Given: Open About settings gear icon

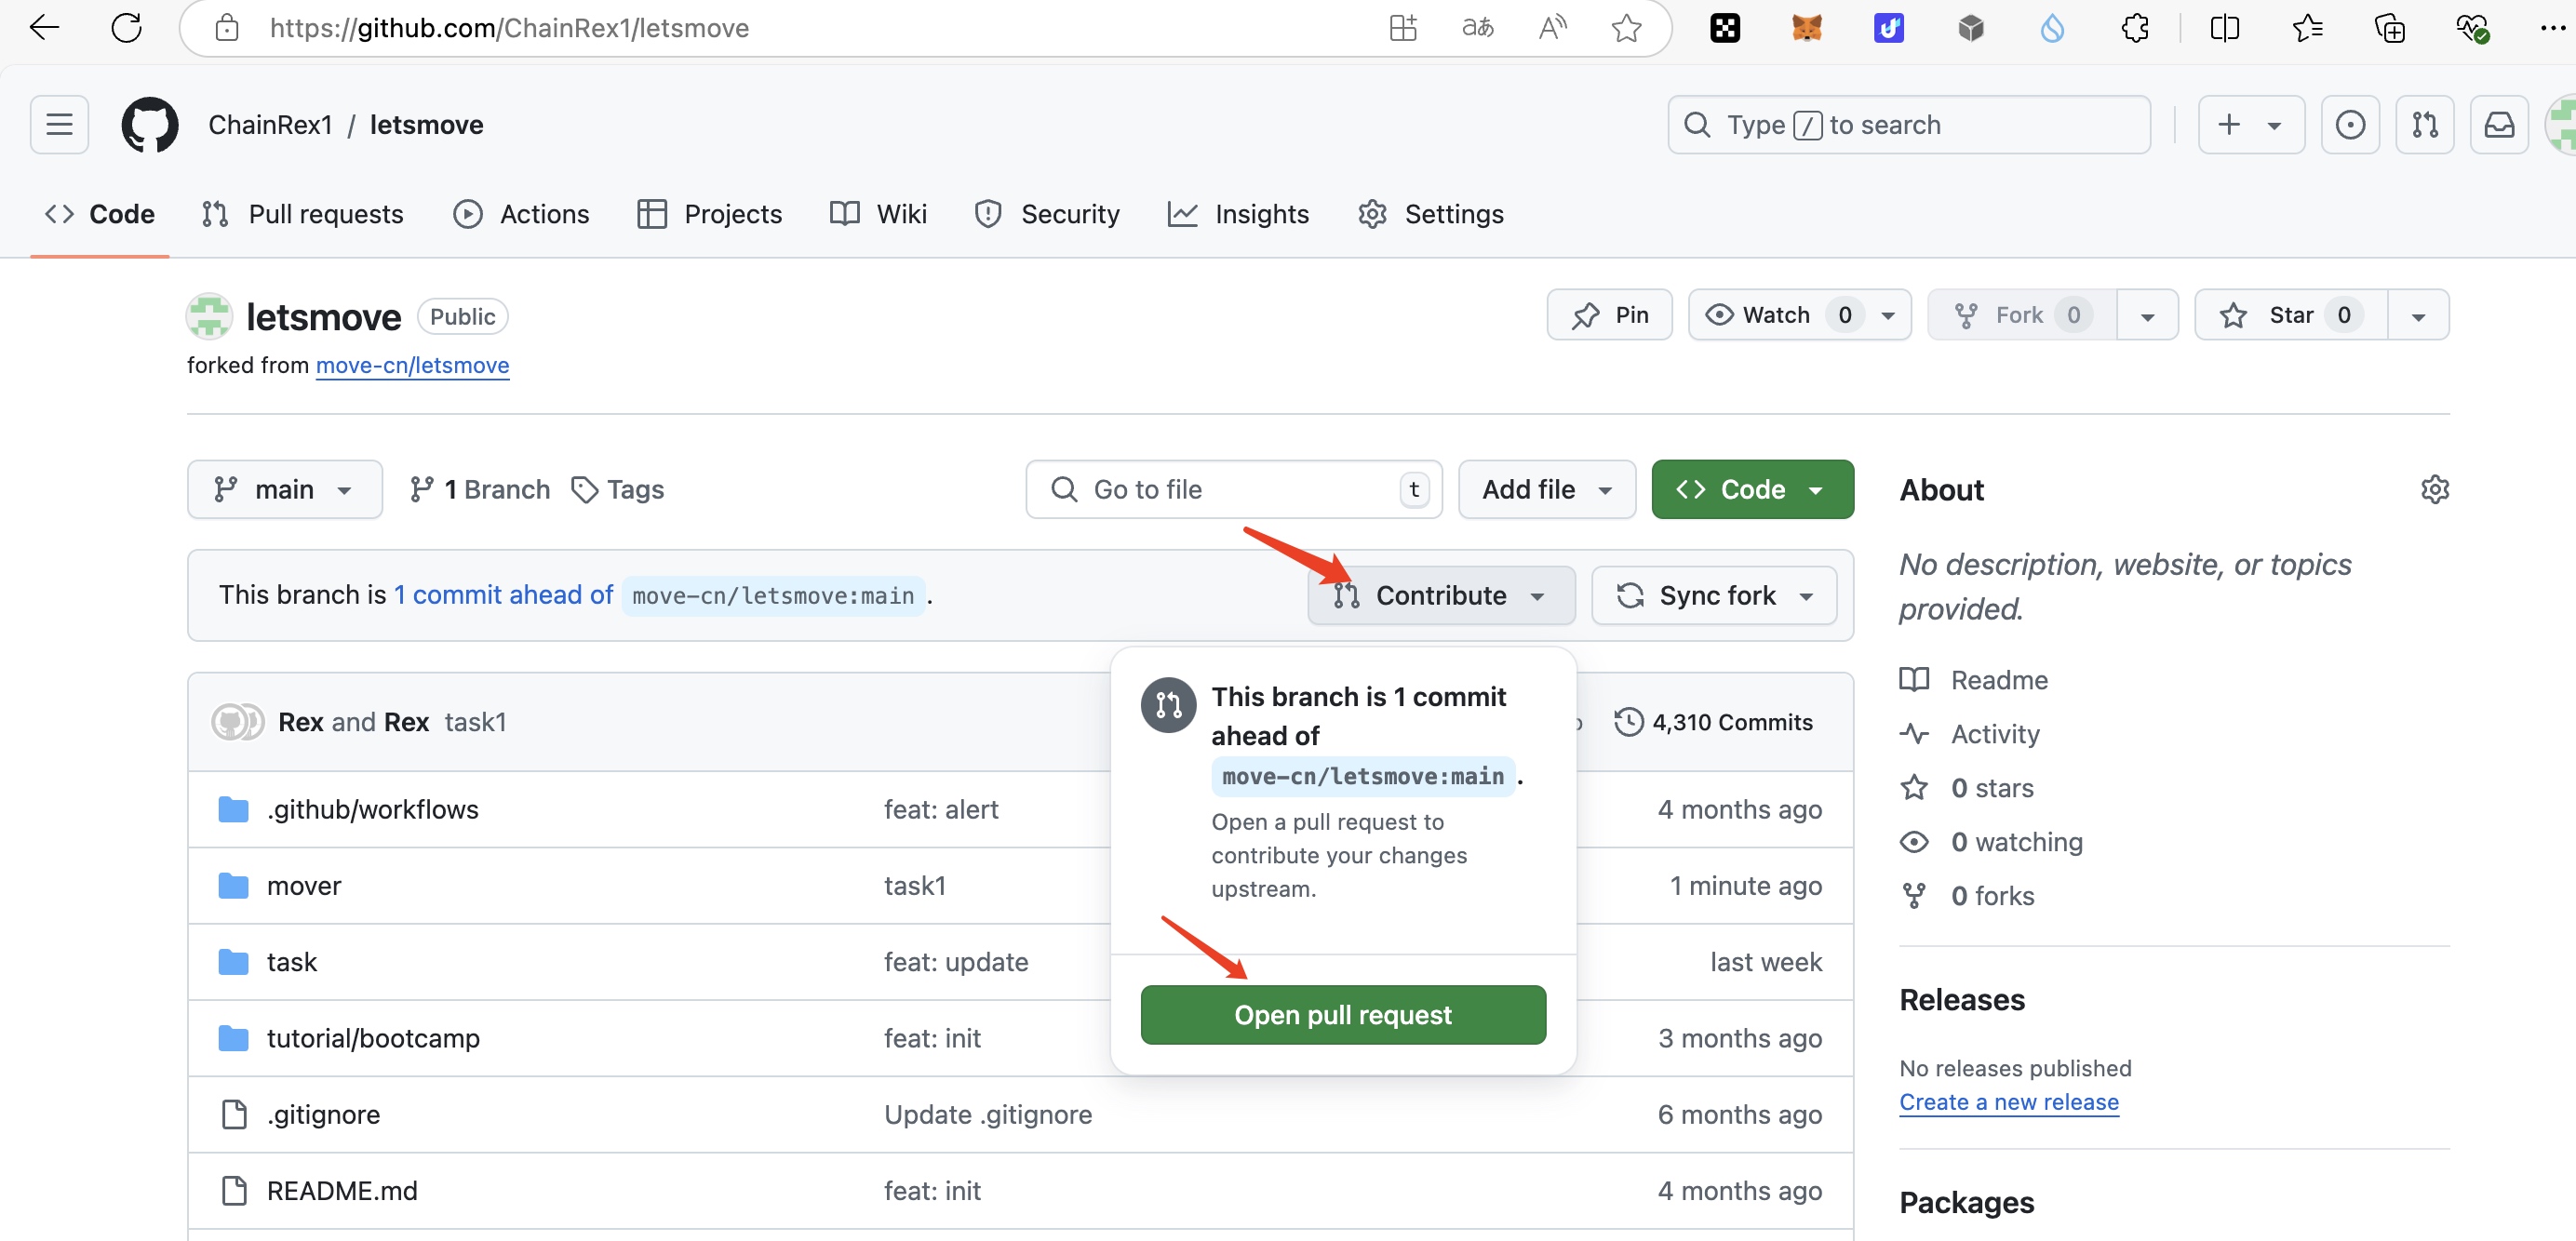Looking at the screenshot, I should point(2435,489).
